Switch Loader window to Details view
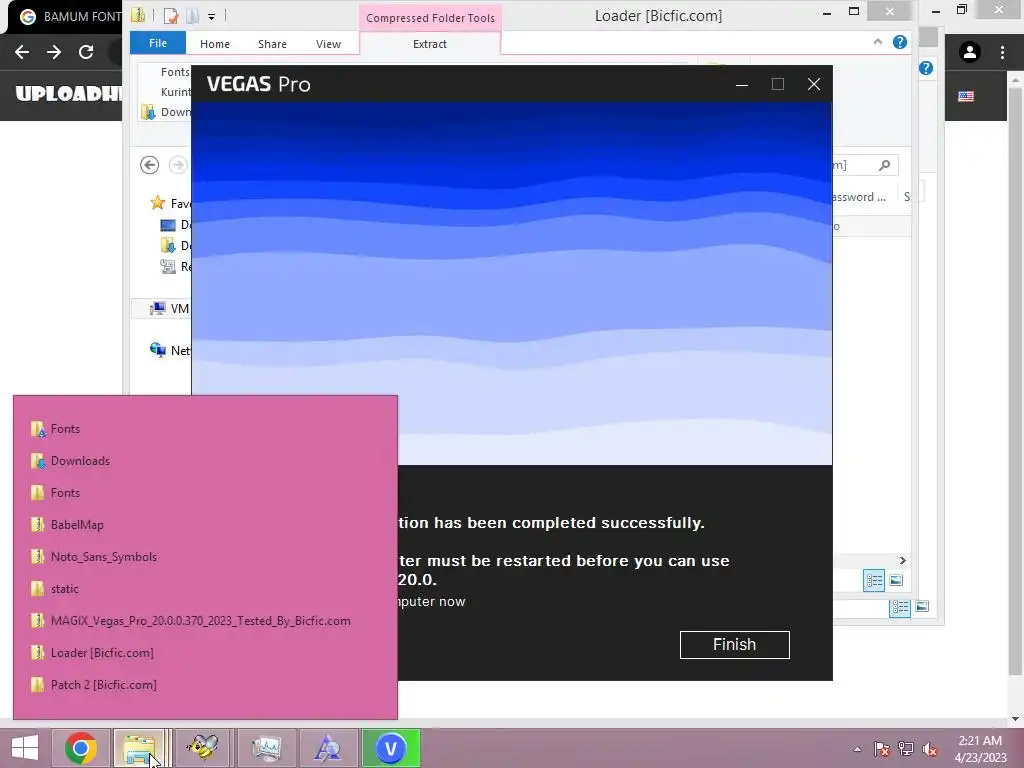 874,580
